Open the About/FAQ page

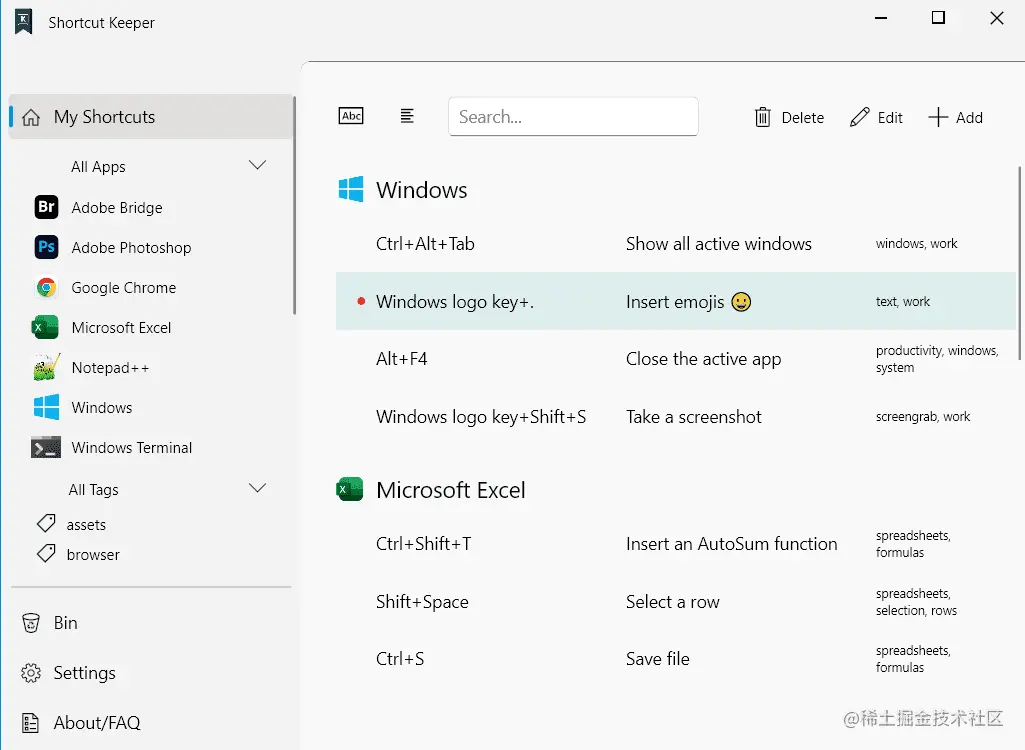pyautogui.click(x=97, y=723)
